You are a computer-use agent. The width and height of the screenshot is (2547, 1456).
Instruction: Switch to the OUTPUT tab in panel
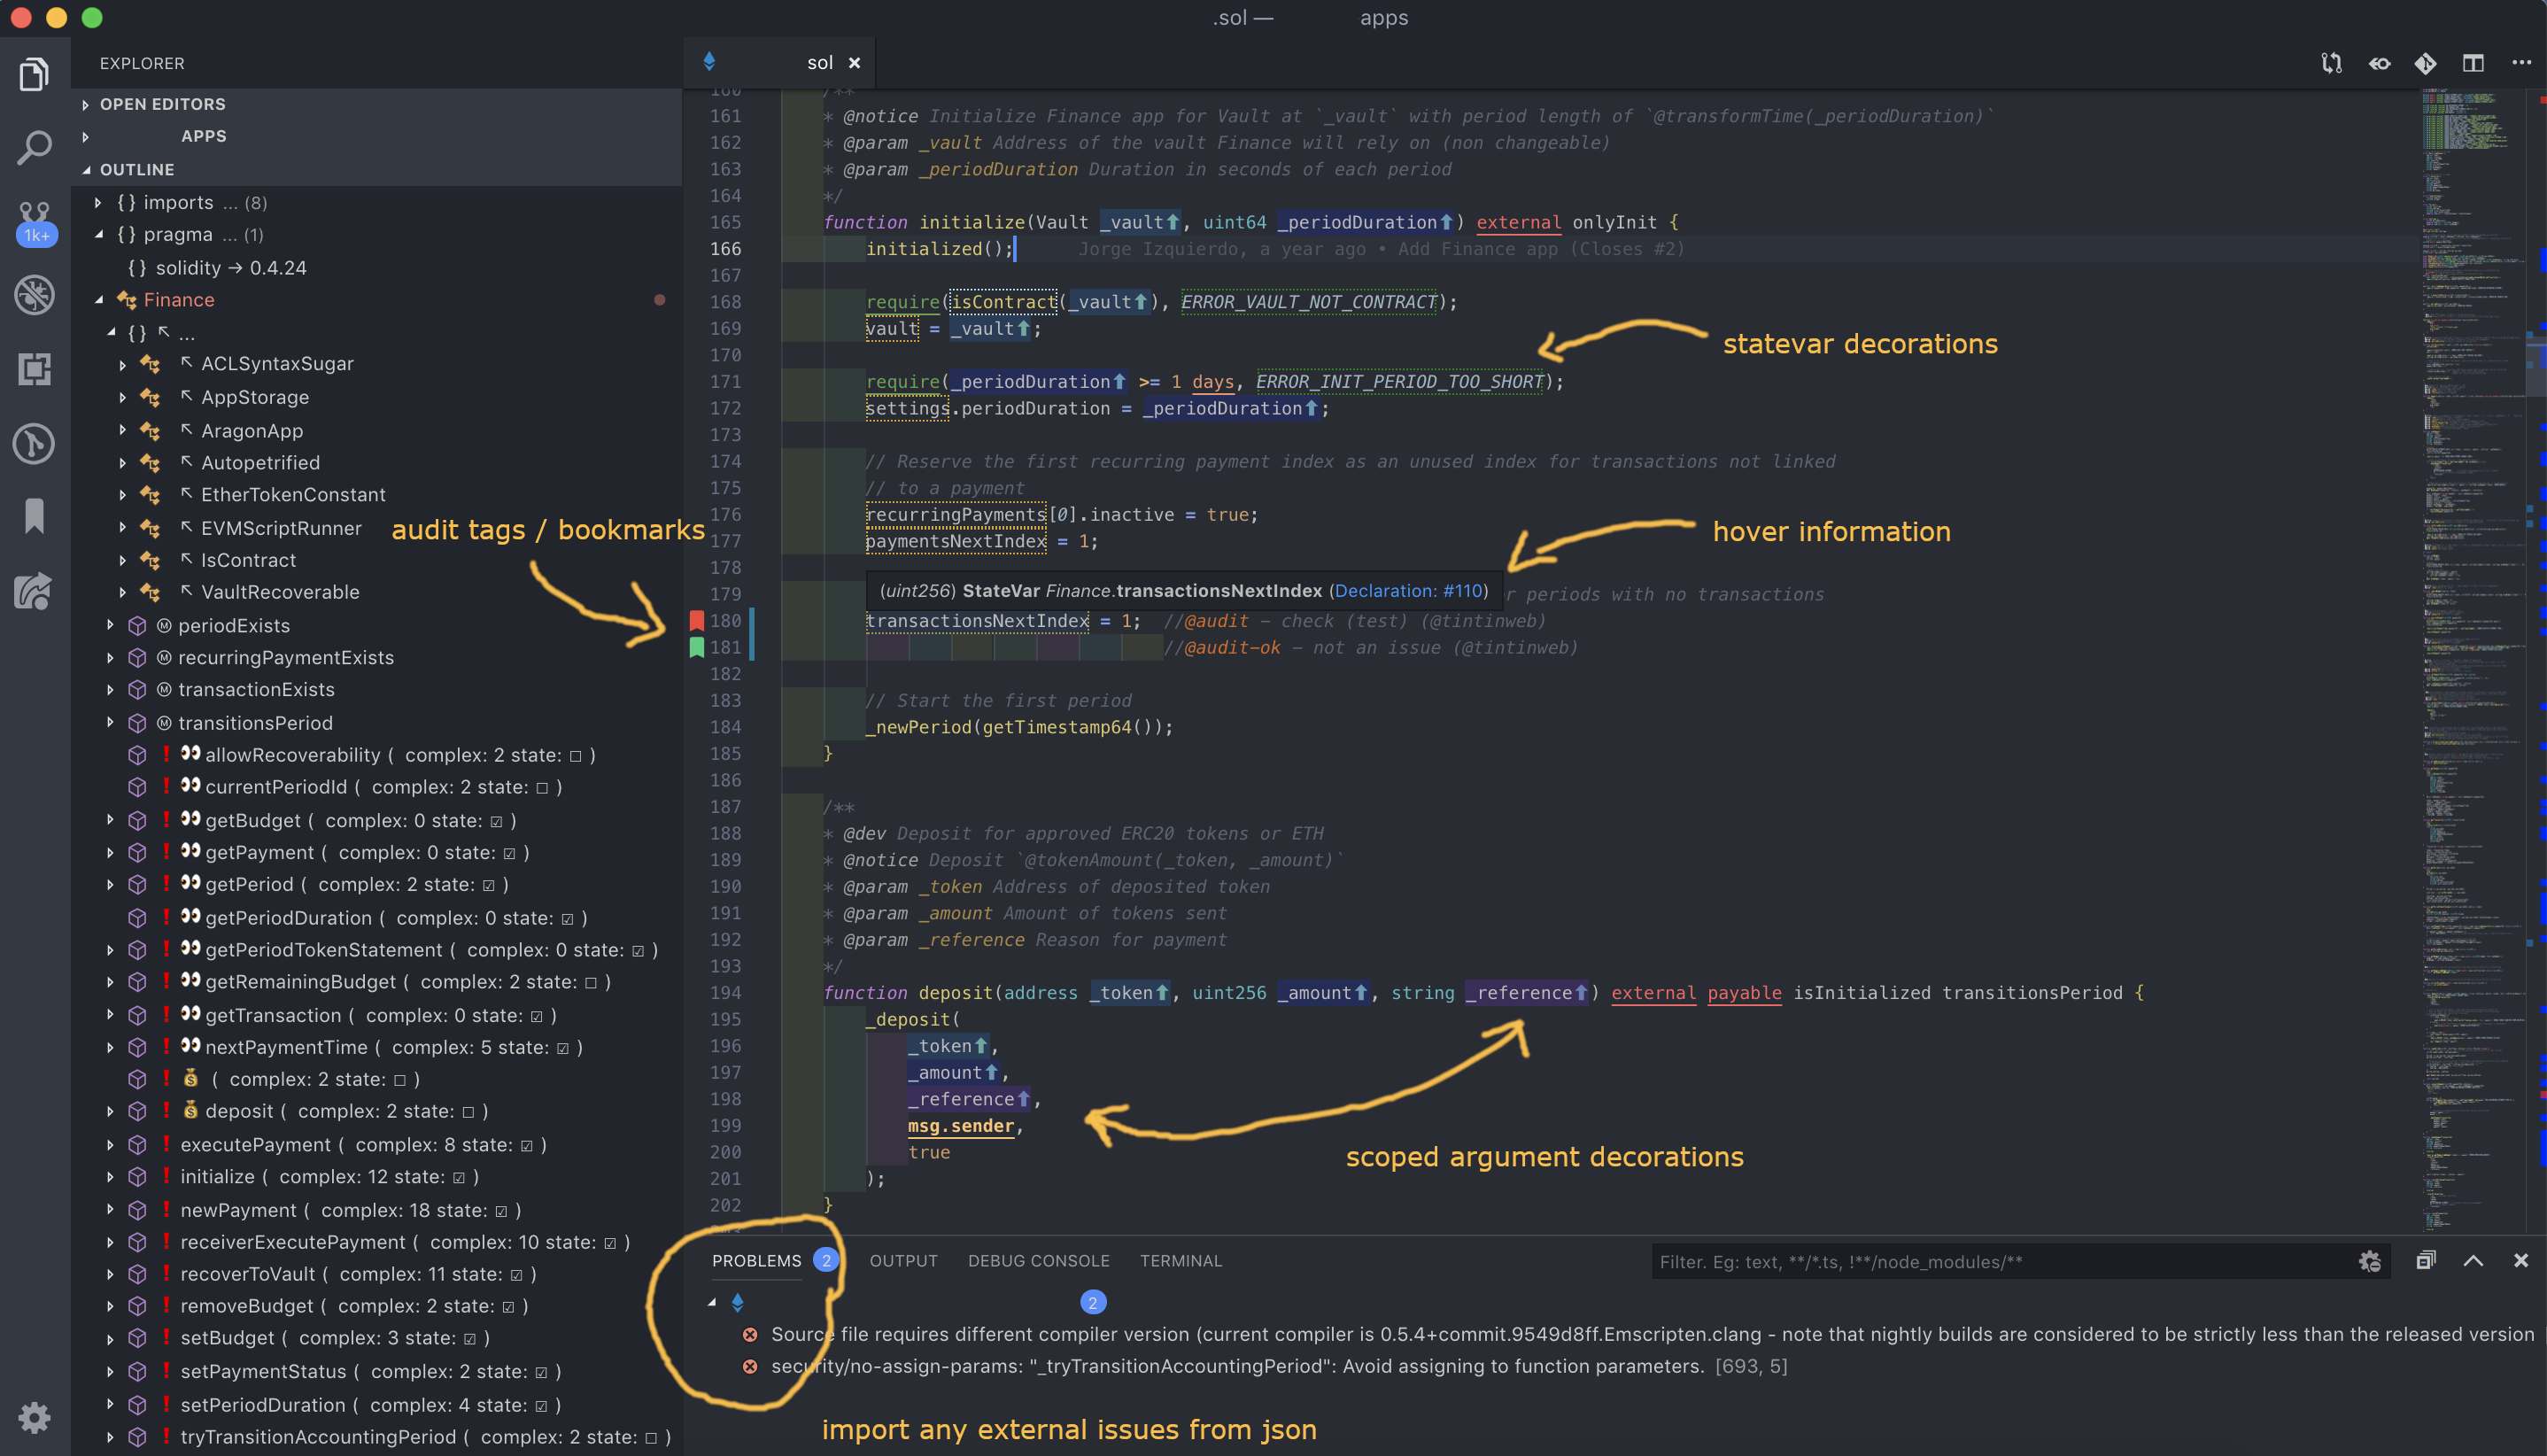(x=902, y=1260)
